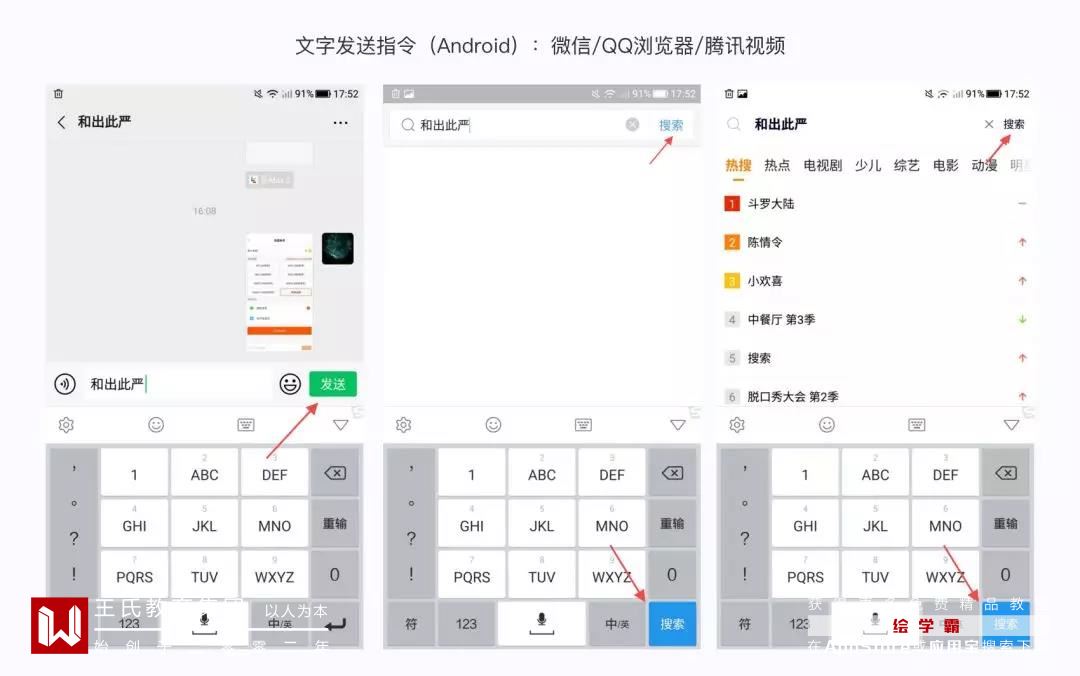
Task: Select the 热搜 tab
Action: point(738,165)
